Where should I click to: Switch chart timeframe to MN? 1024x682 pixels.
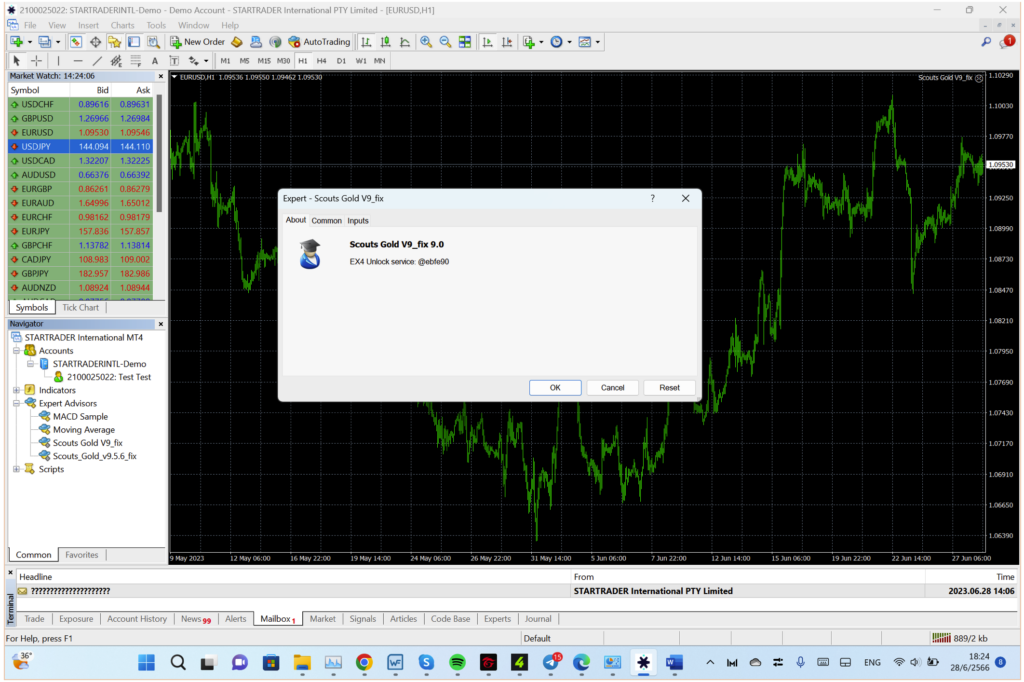click(x=379, y=61)
